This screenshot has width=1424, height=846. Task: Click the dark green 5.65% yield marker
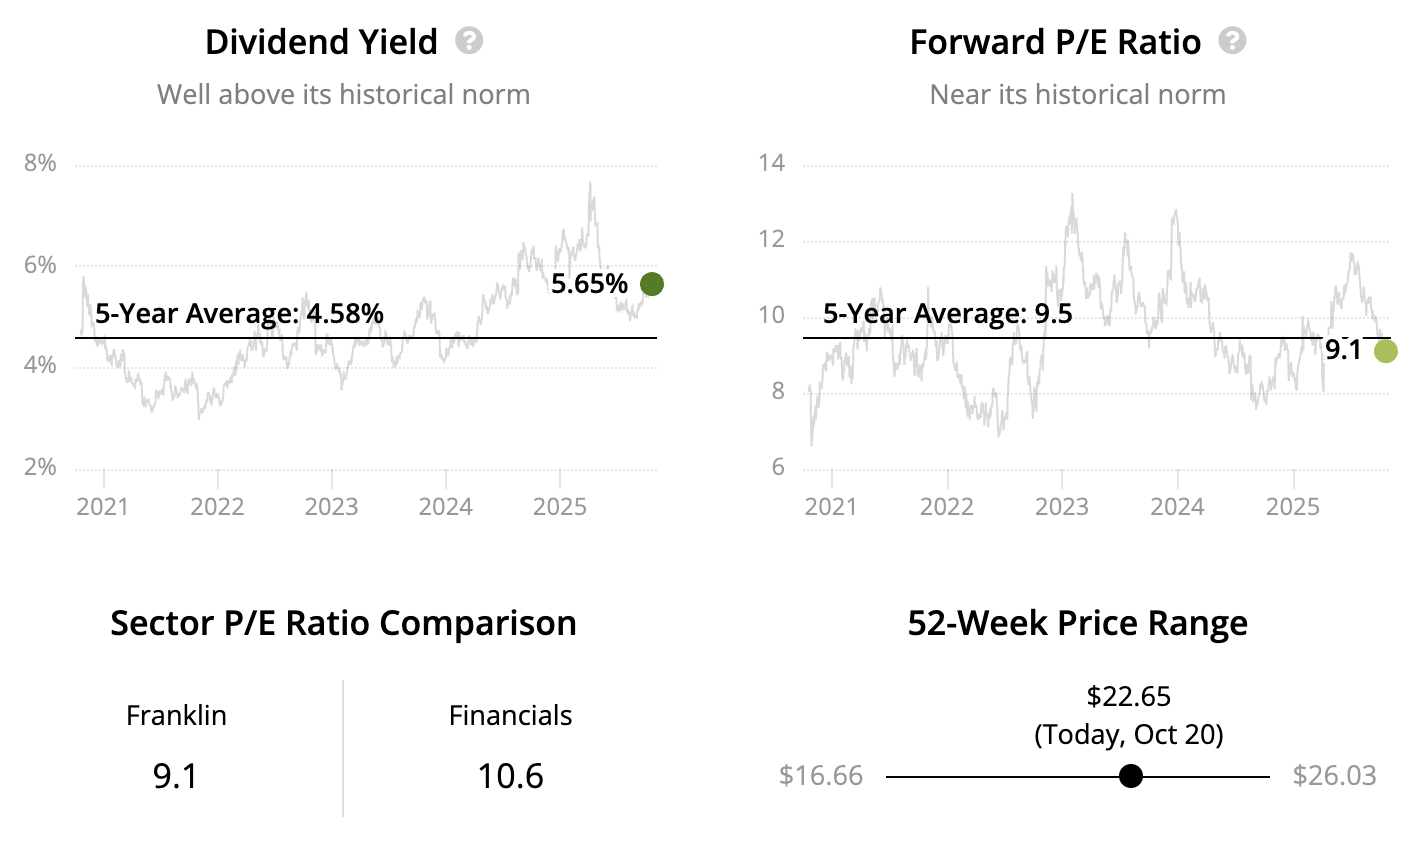651,284
